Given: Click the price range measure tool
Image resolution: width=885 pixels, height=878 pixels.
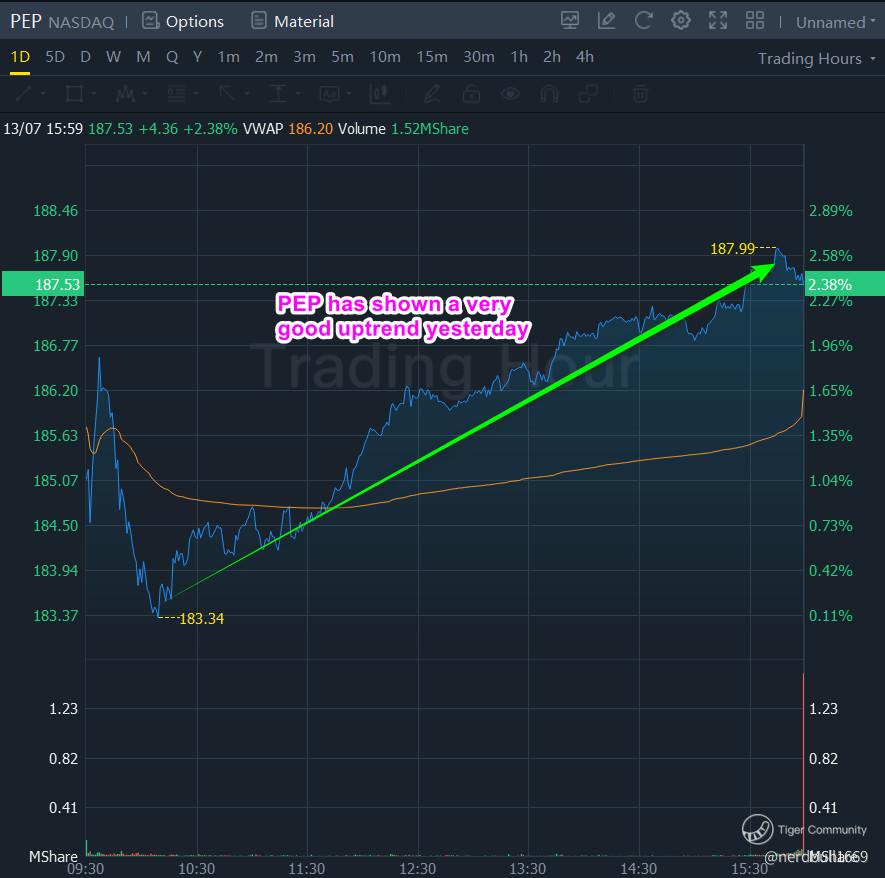Looking at the screenshot, I should click(x=380, y=93).
